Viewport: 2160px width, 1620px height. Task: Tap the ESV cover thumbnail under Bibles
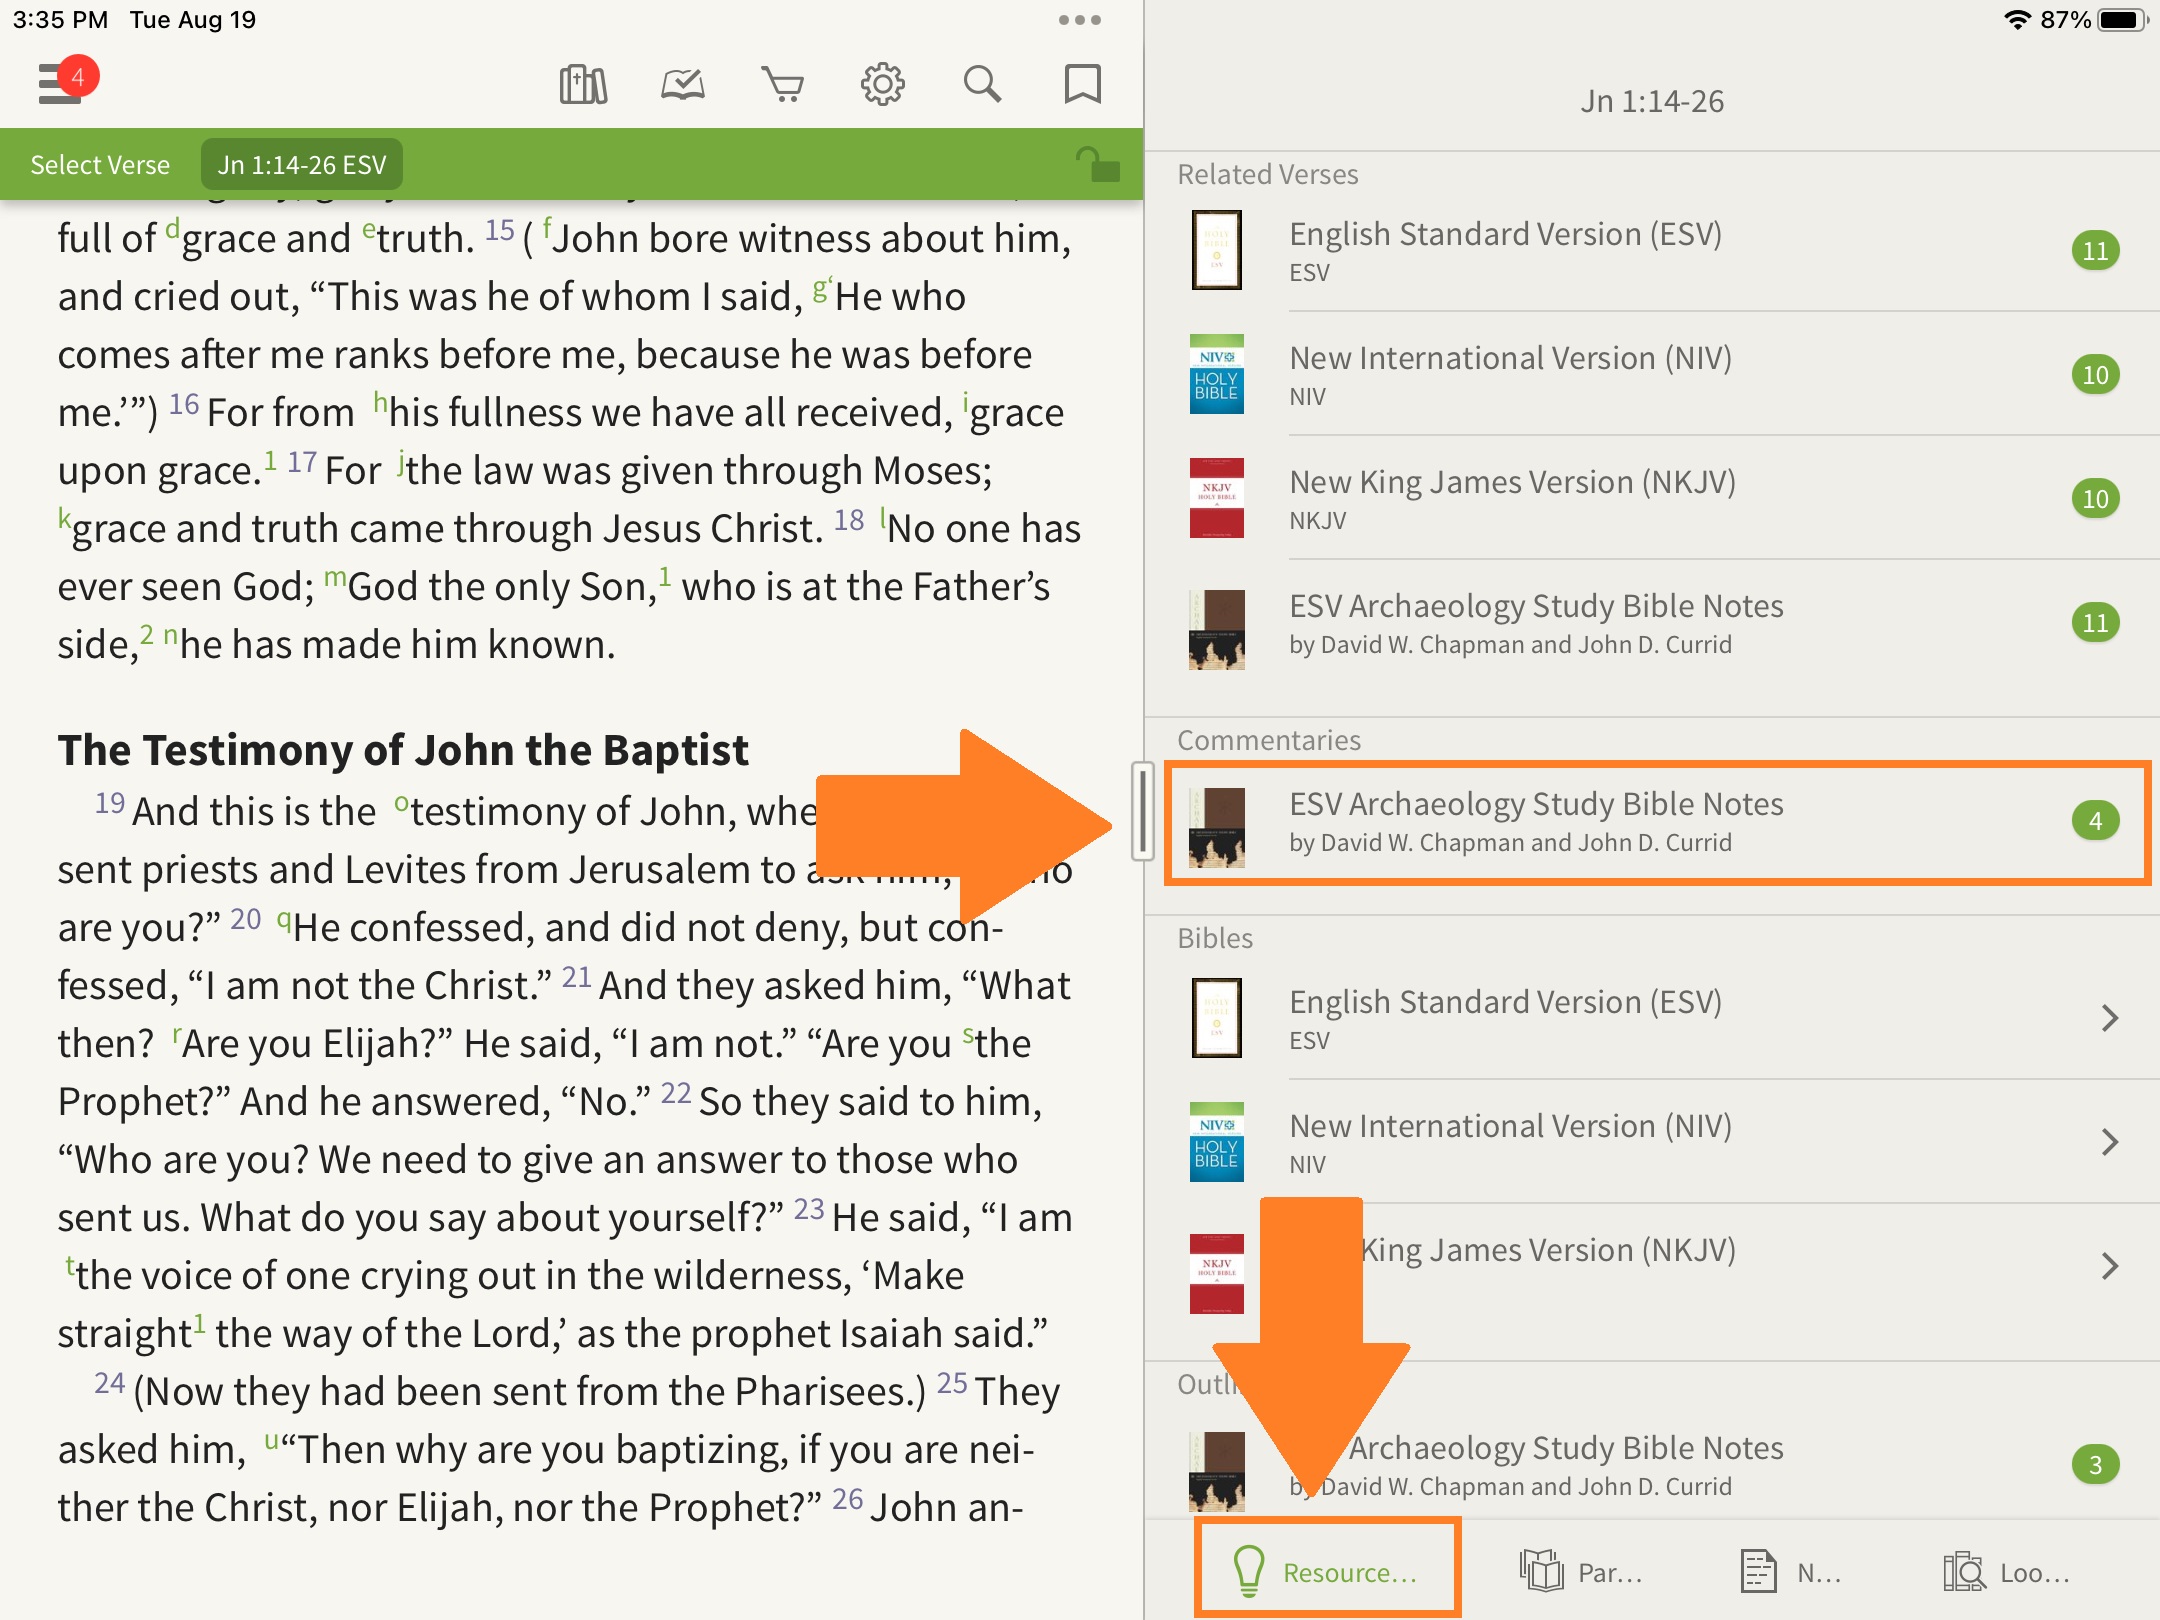(1216, 1018)
